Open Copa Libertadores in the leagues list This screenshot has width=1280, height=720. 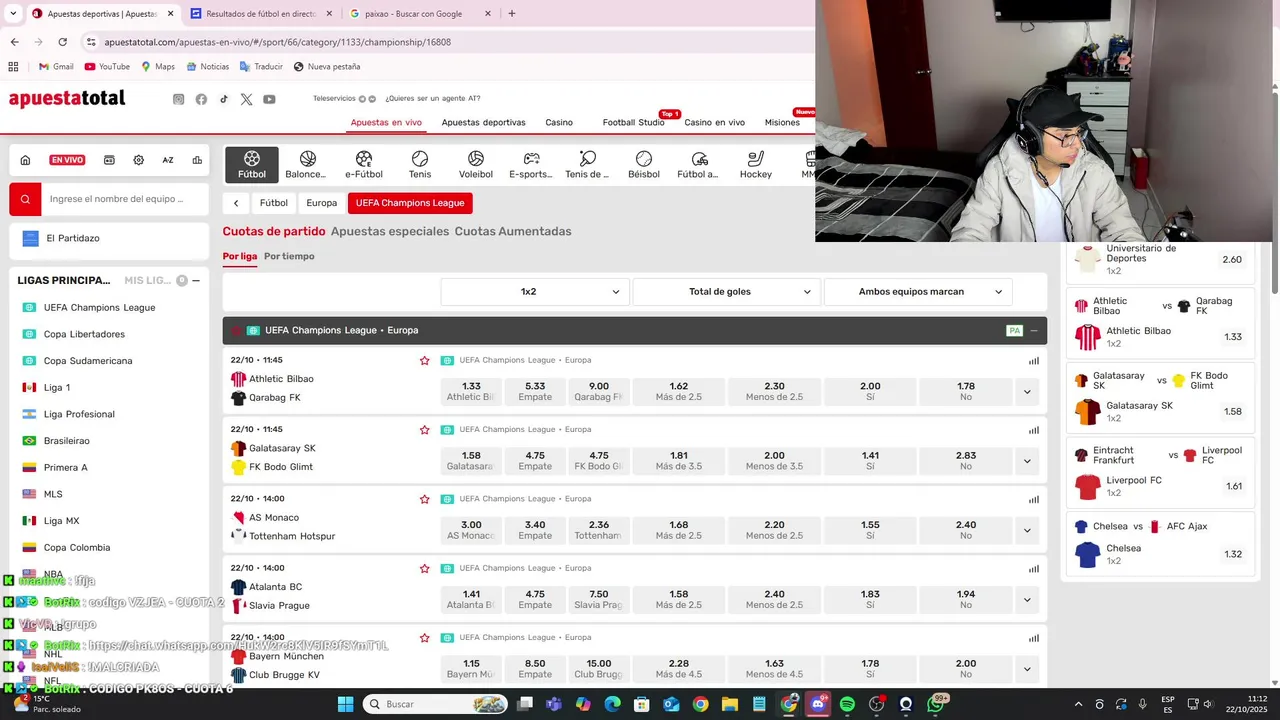click(x=84, y=334)
